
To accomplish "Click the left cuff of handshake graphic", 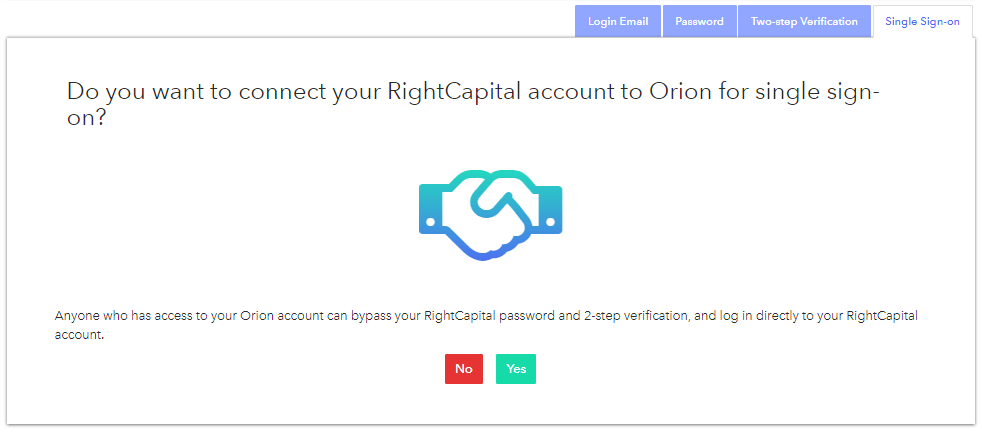I will coord(430,209).
